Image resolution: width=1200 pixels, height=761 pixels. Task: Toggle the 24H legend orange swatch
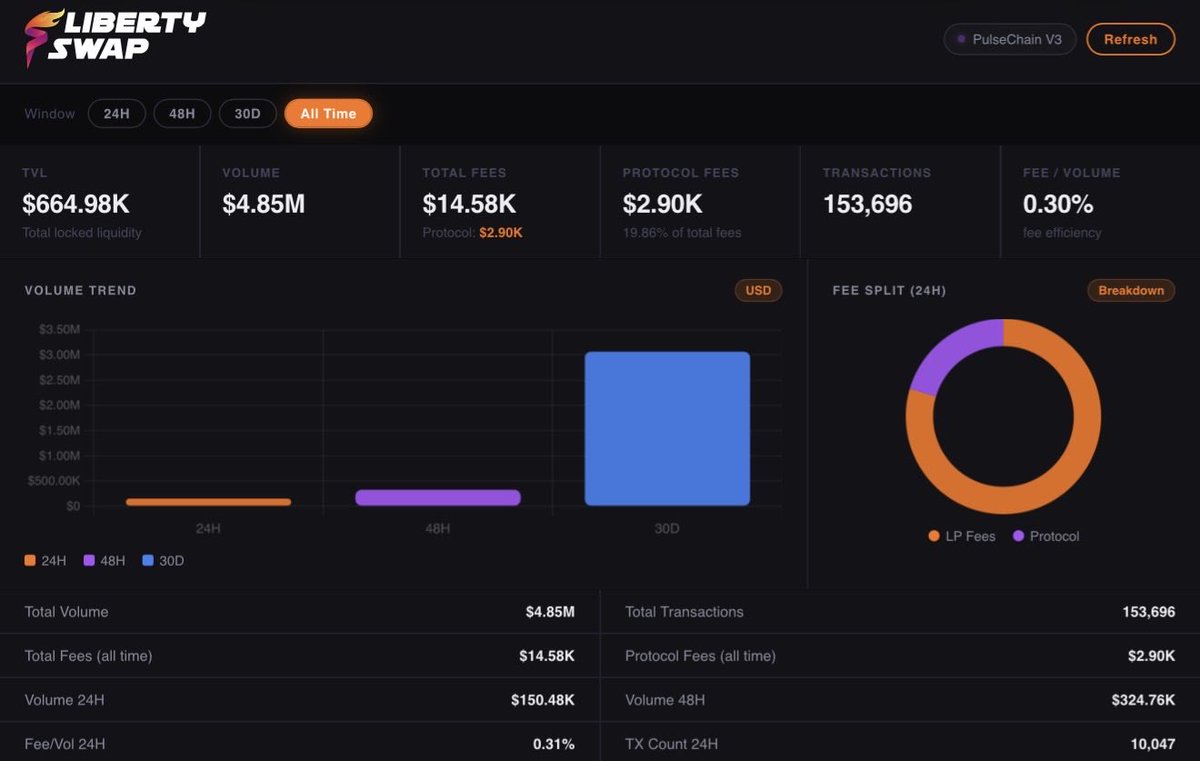point(30,561)
